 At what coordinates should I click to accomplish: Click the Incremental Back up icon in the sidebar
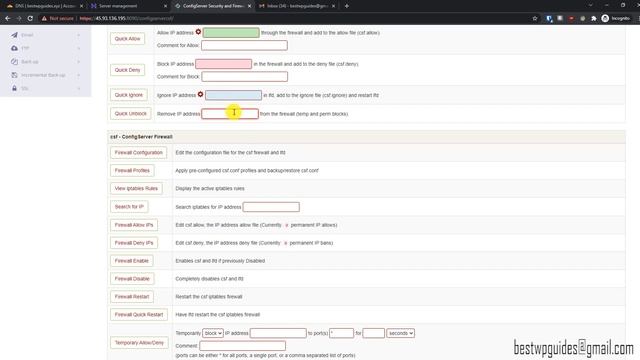[14, 75]
